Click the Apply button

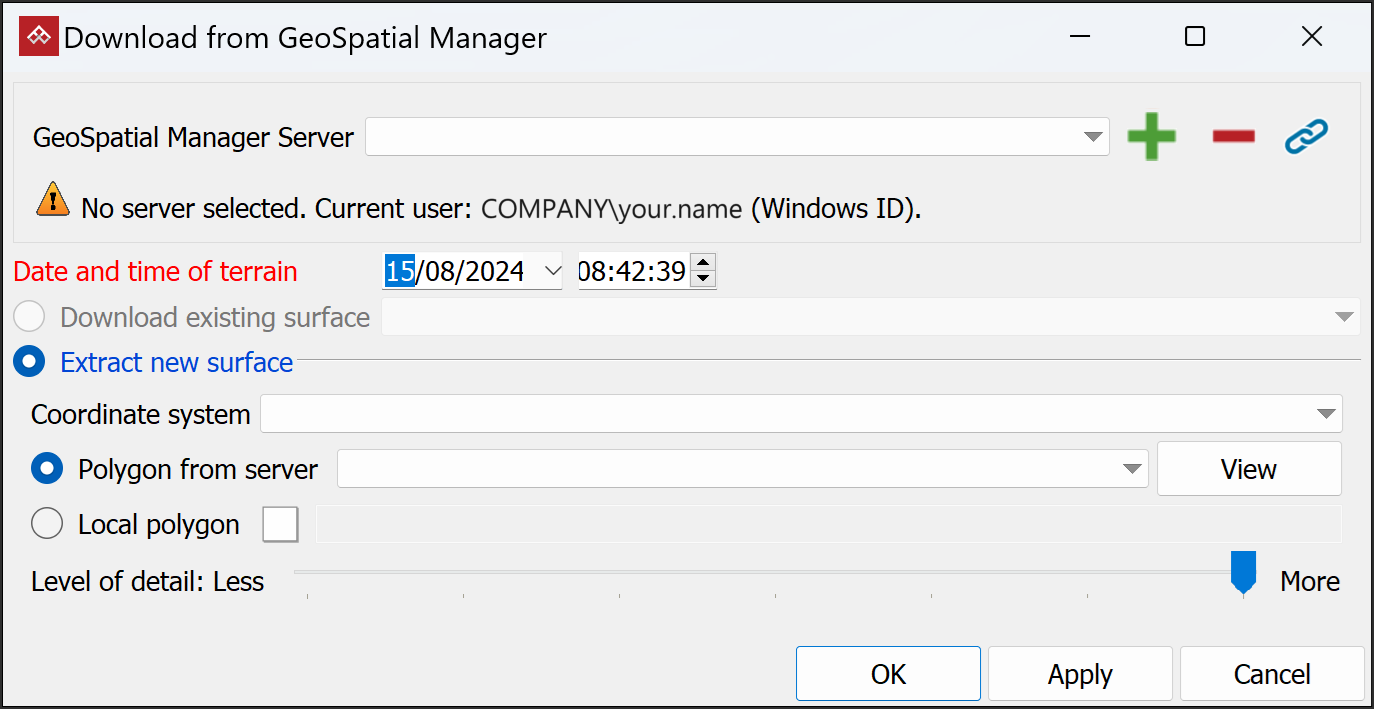point(1080,674)
